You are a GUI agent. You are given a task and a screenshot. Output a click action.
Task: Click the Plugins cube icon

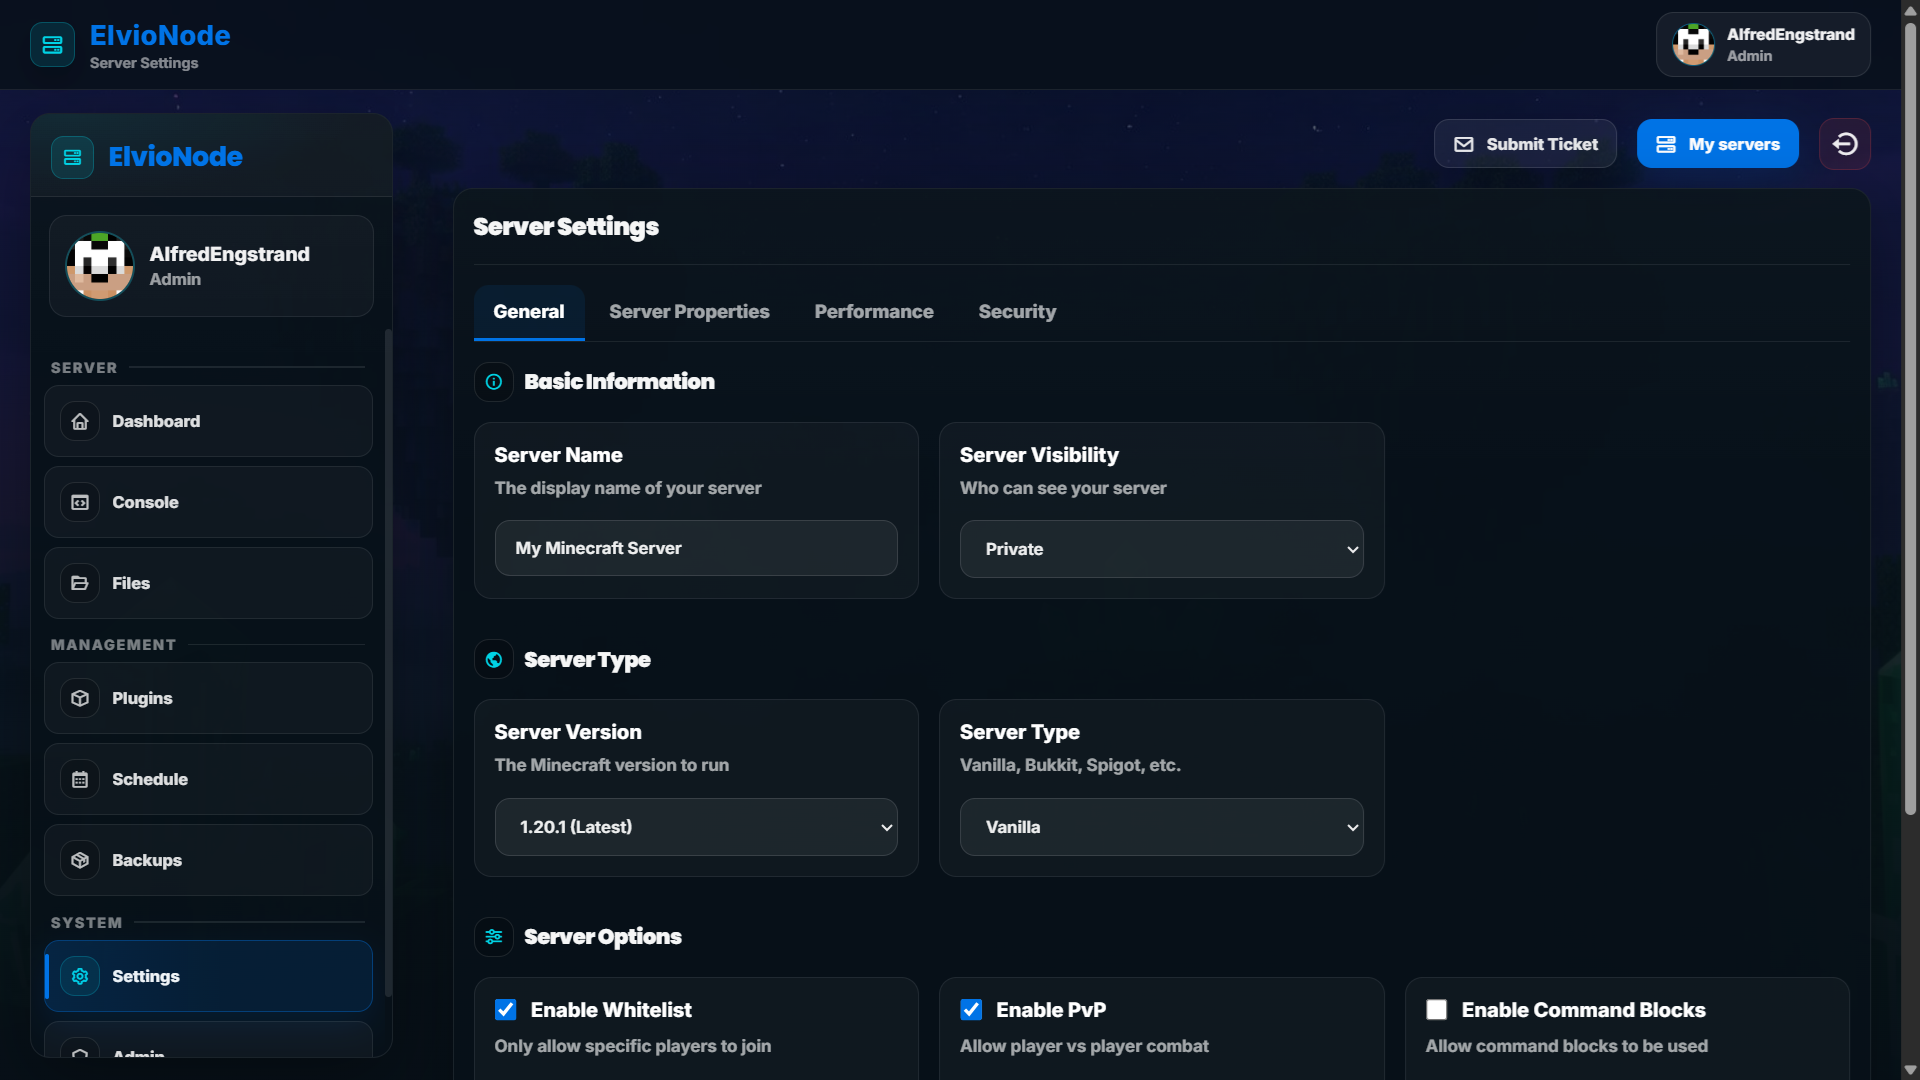point(80,698)
